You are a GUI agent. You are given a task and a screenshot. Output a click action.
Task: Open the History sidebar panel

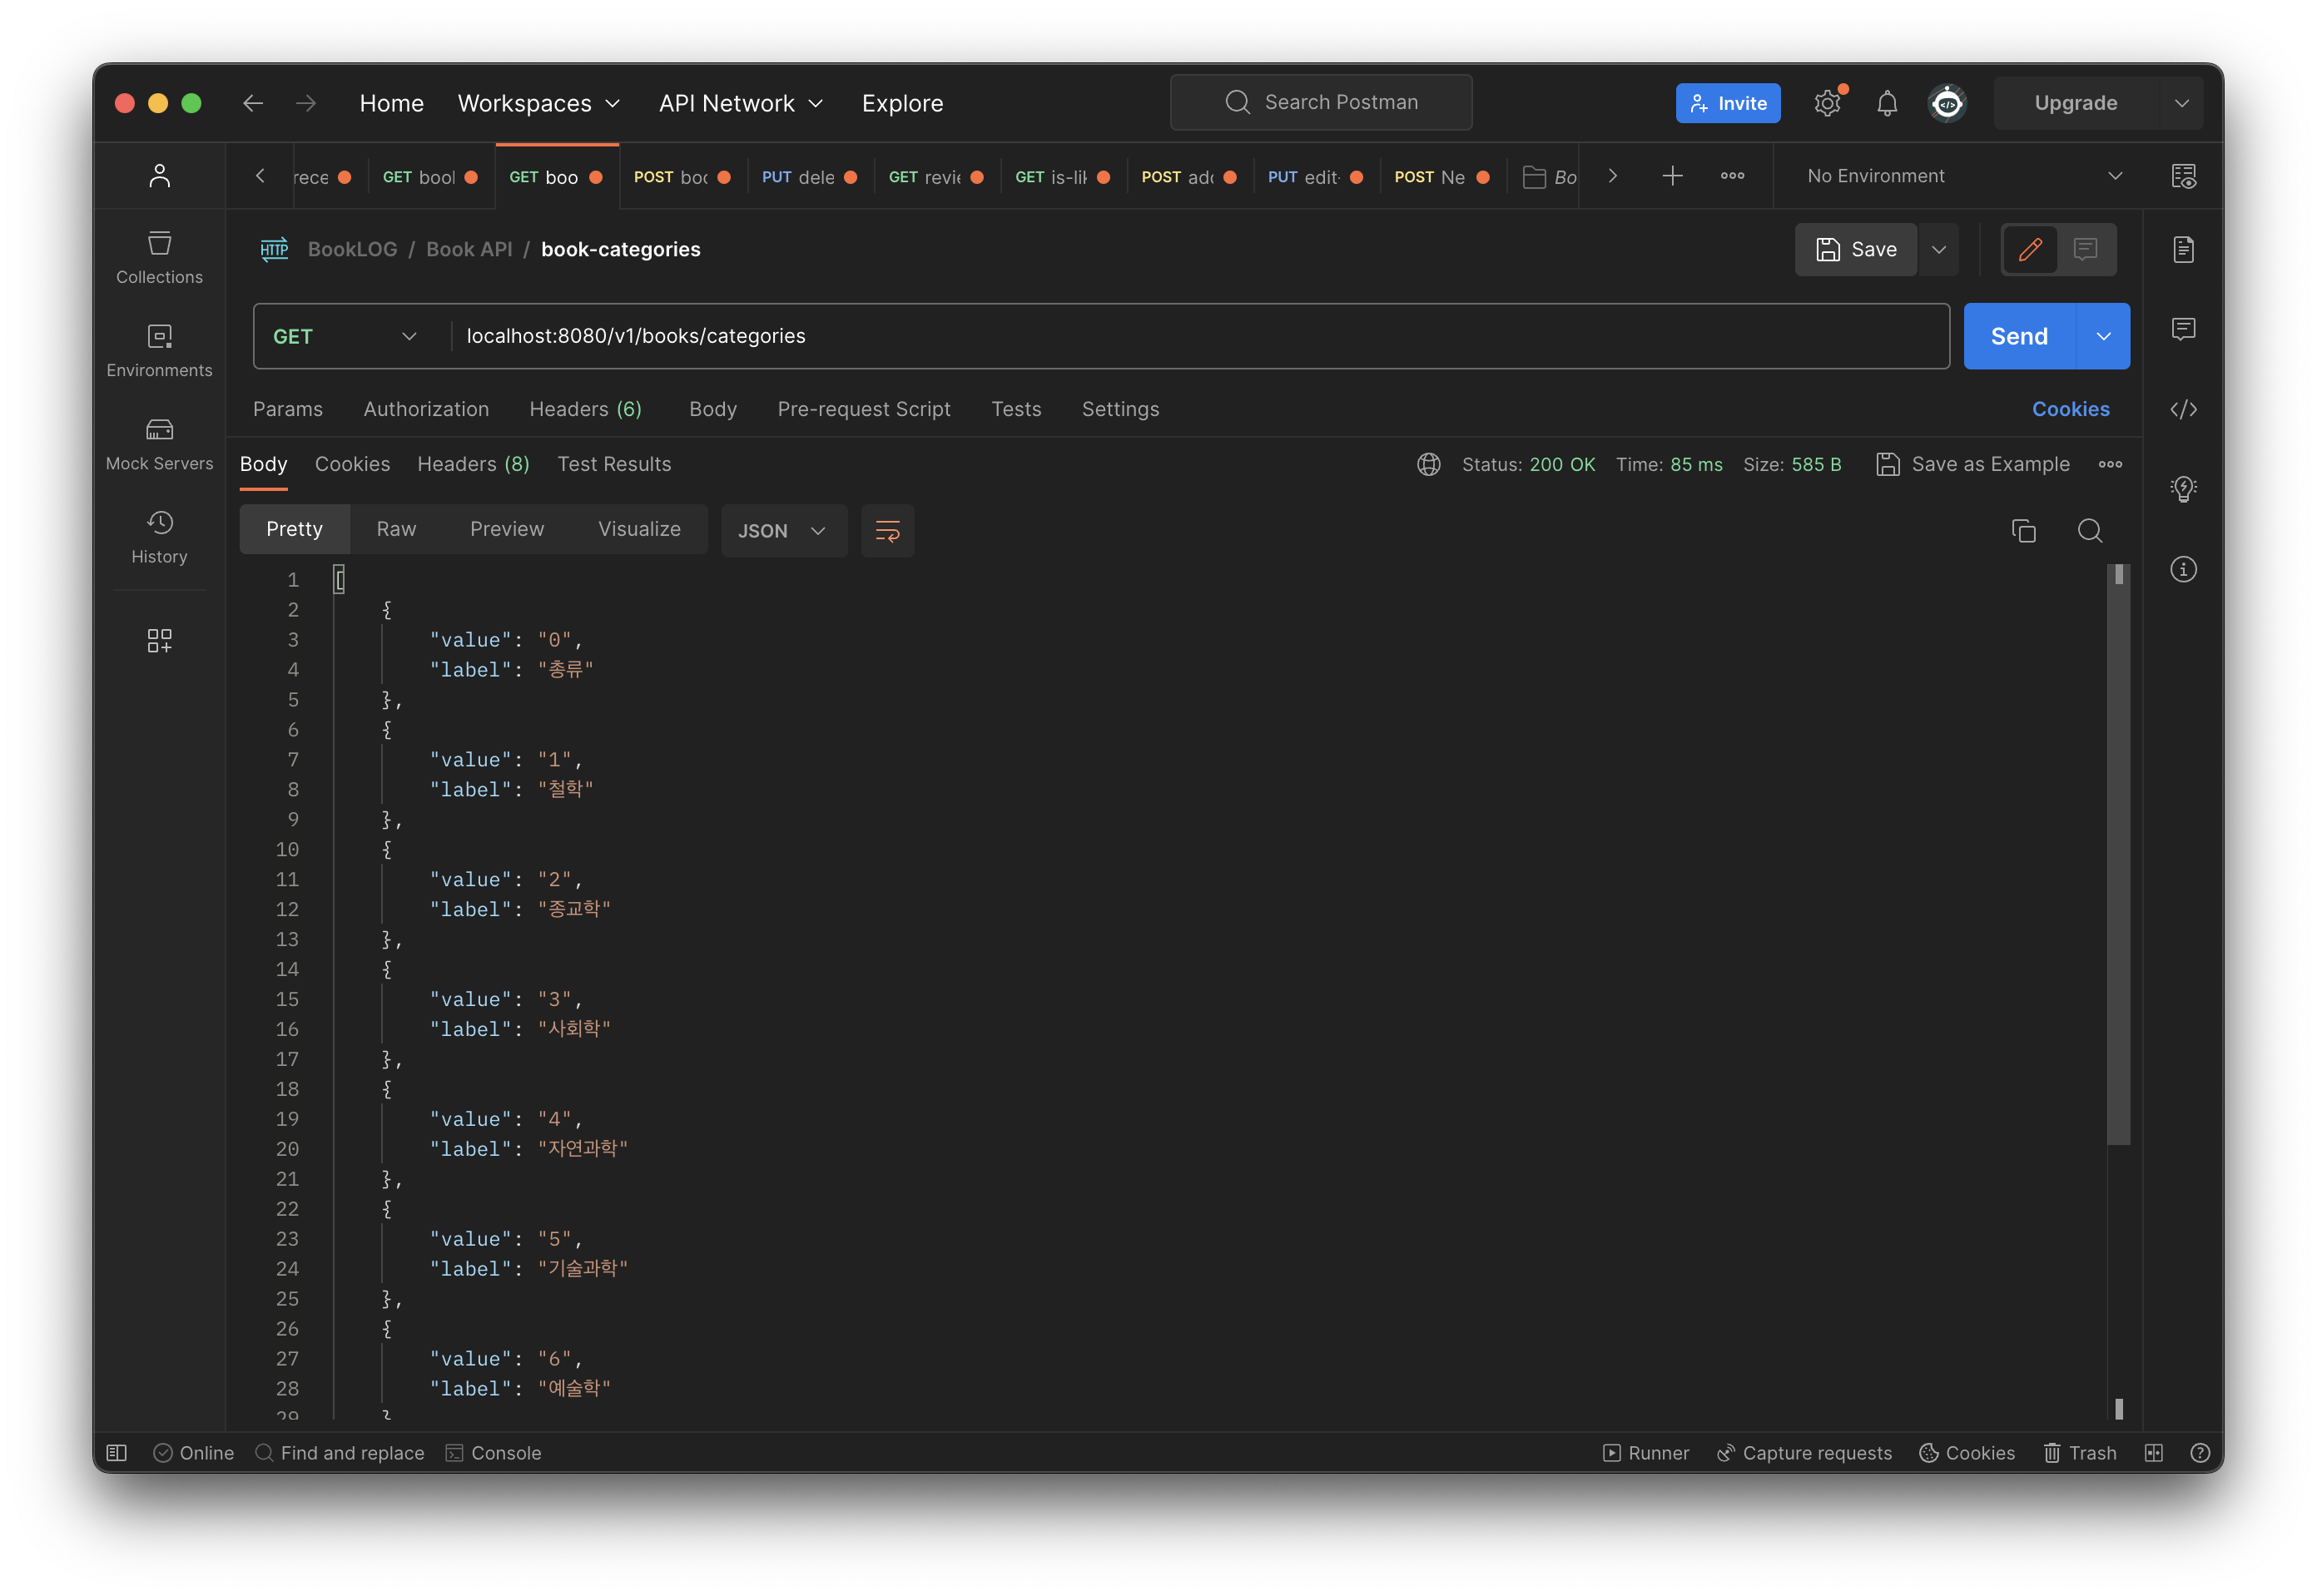(159, 537)
